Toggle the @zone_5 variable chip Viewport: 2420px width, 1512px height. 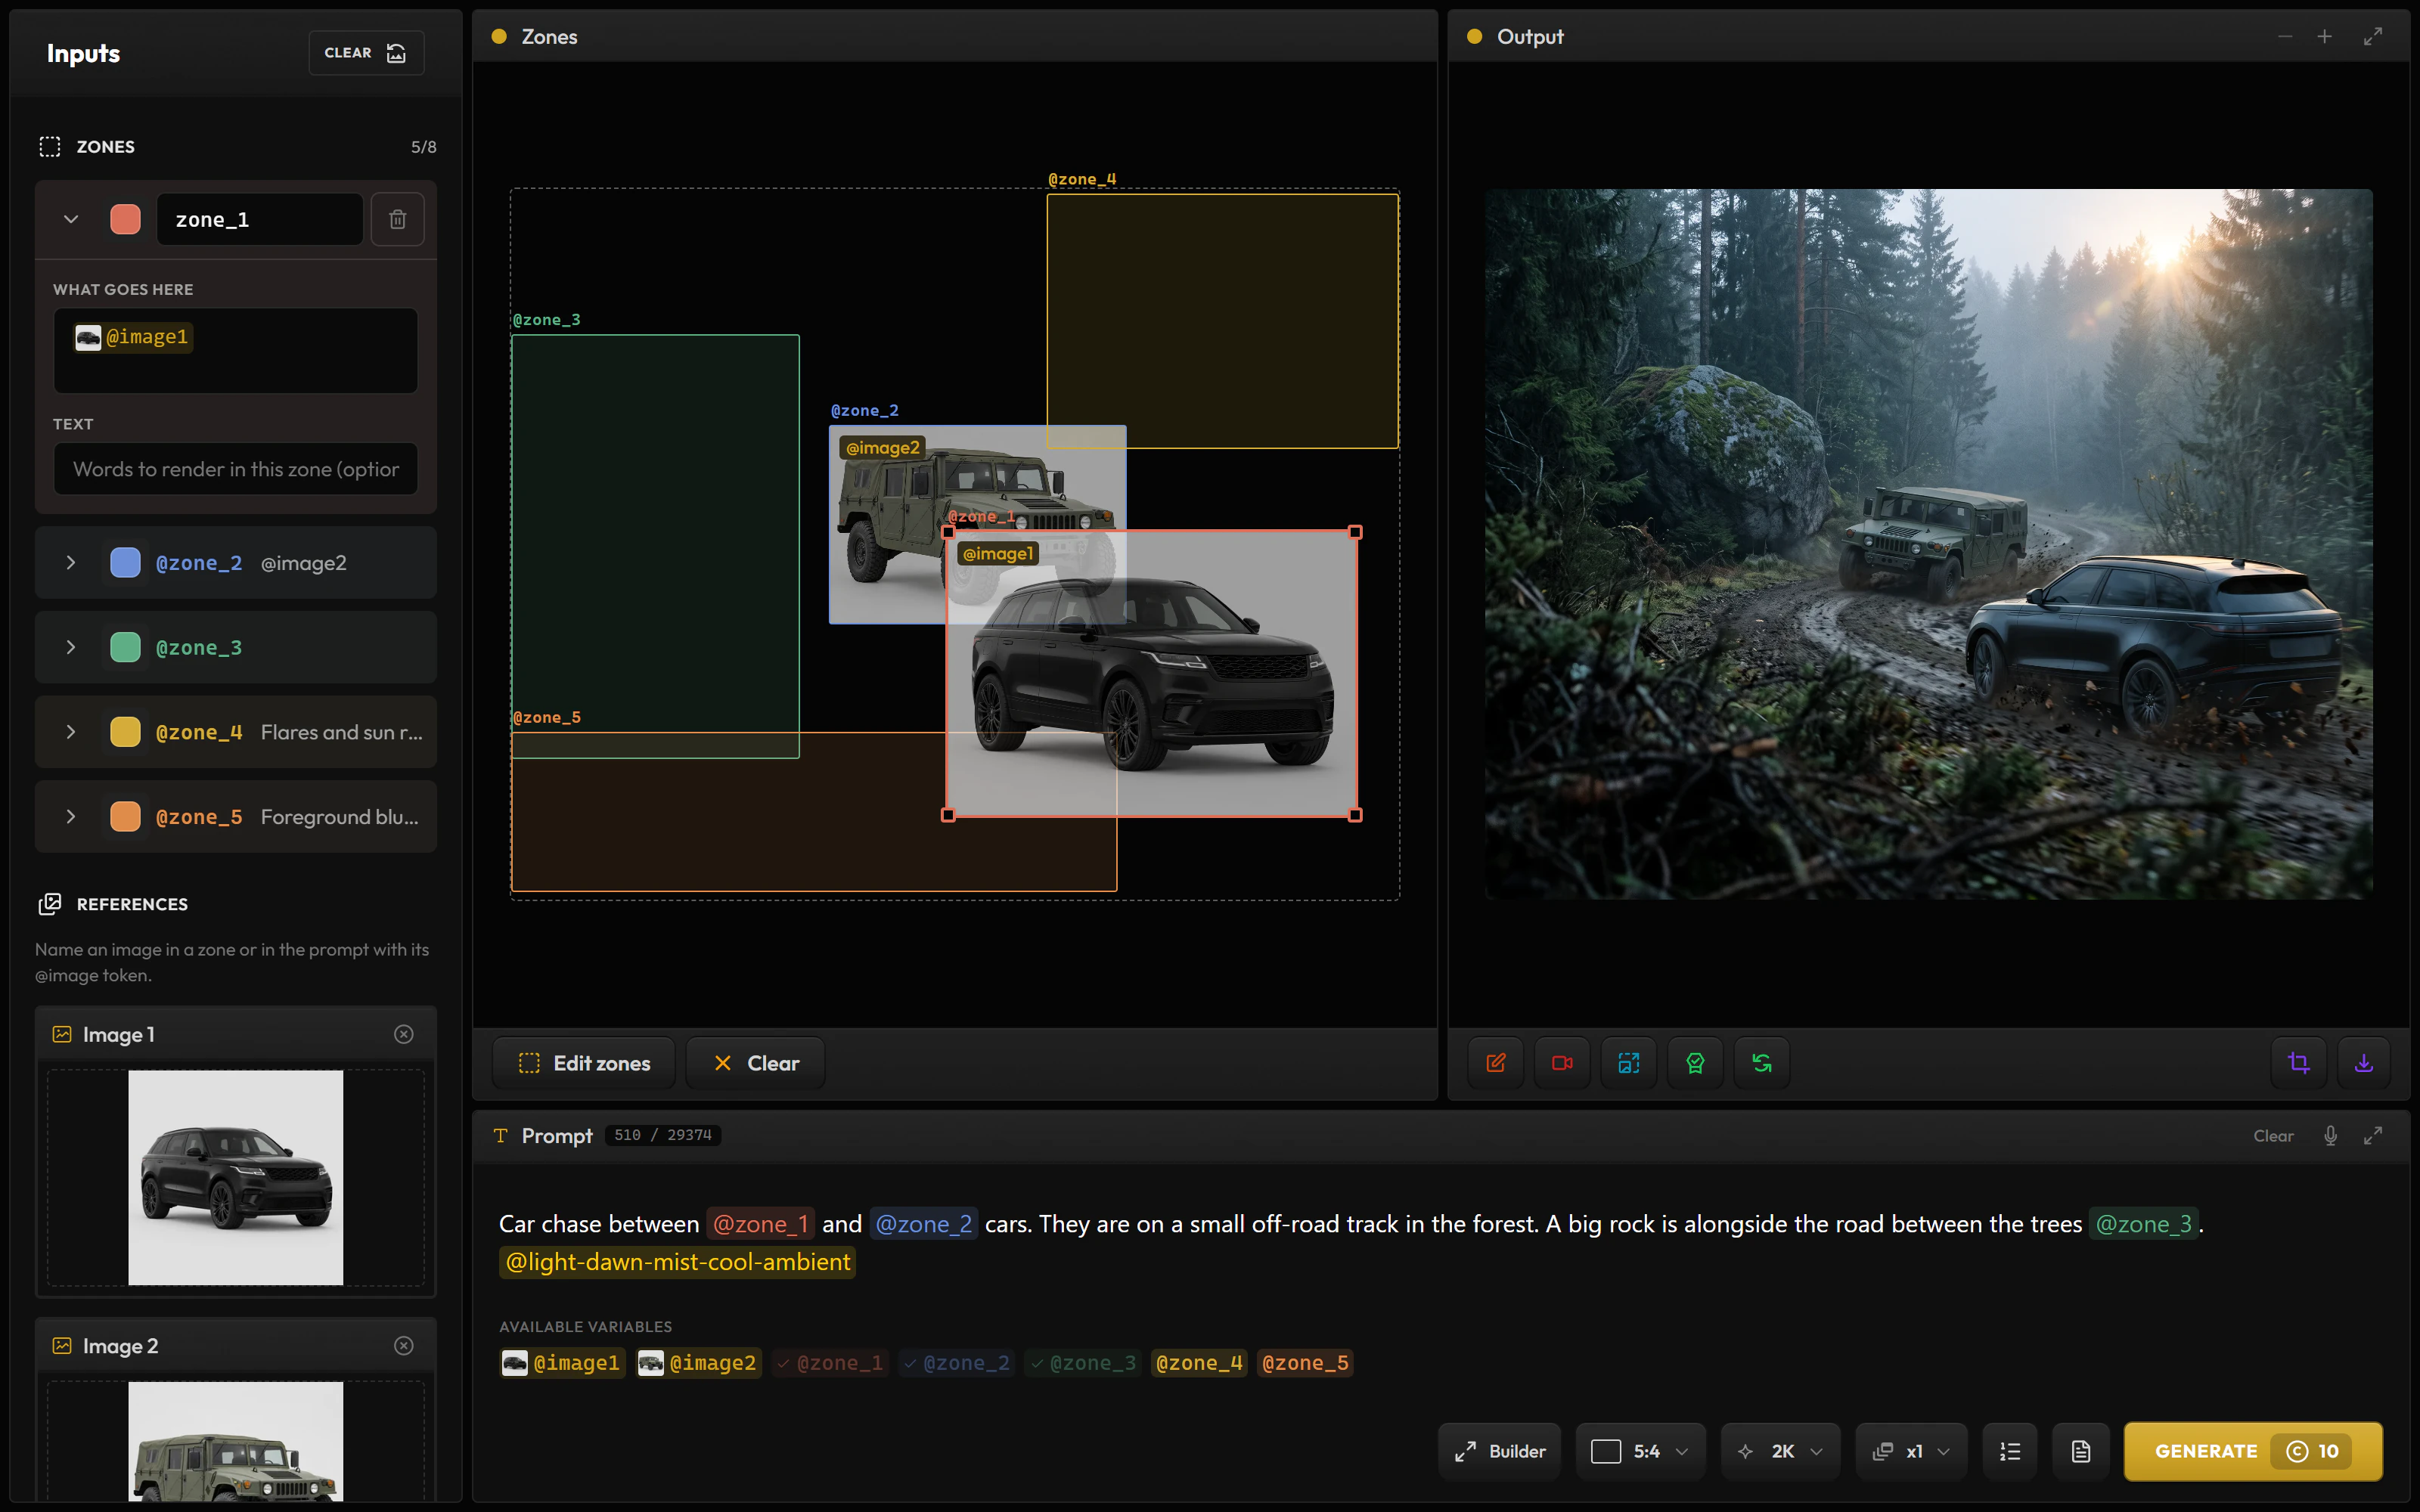[x=1305, y=1363]
